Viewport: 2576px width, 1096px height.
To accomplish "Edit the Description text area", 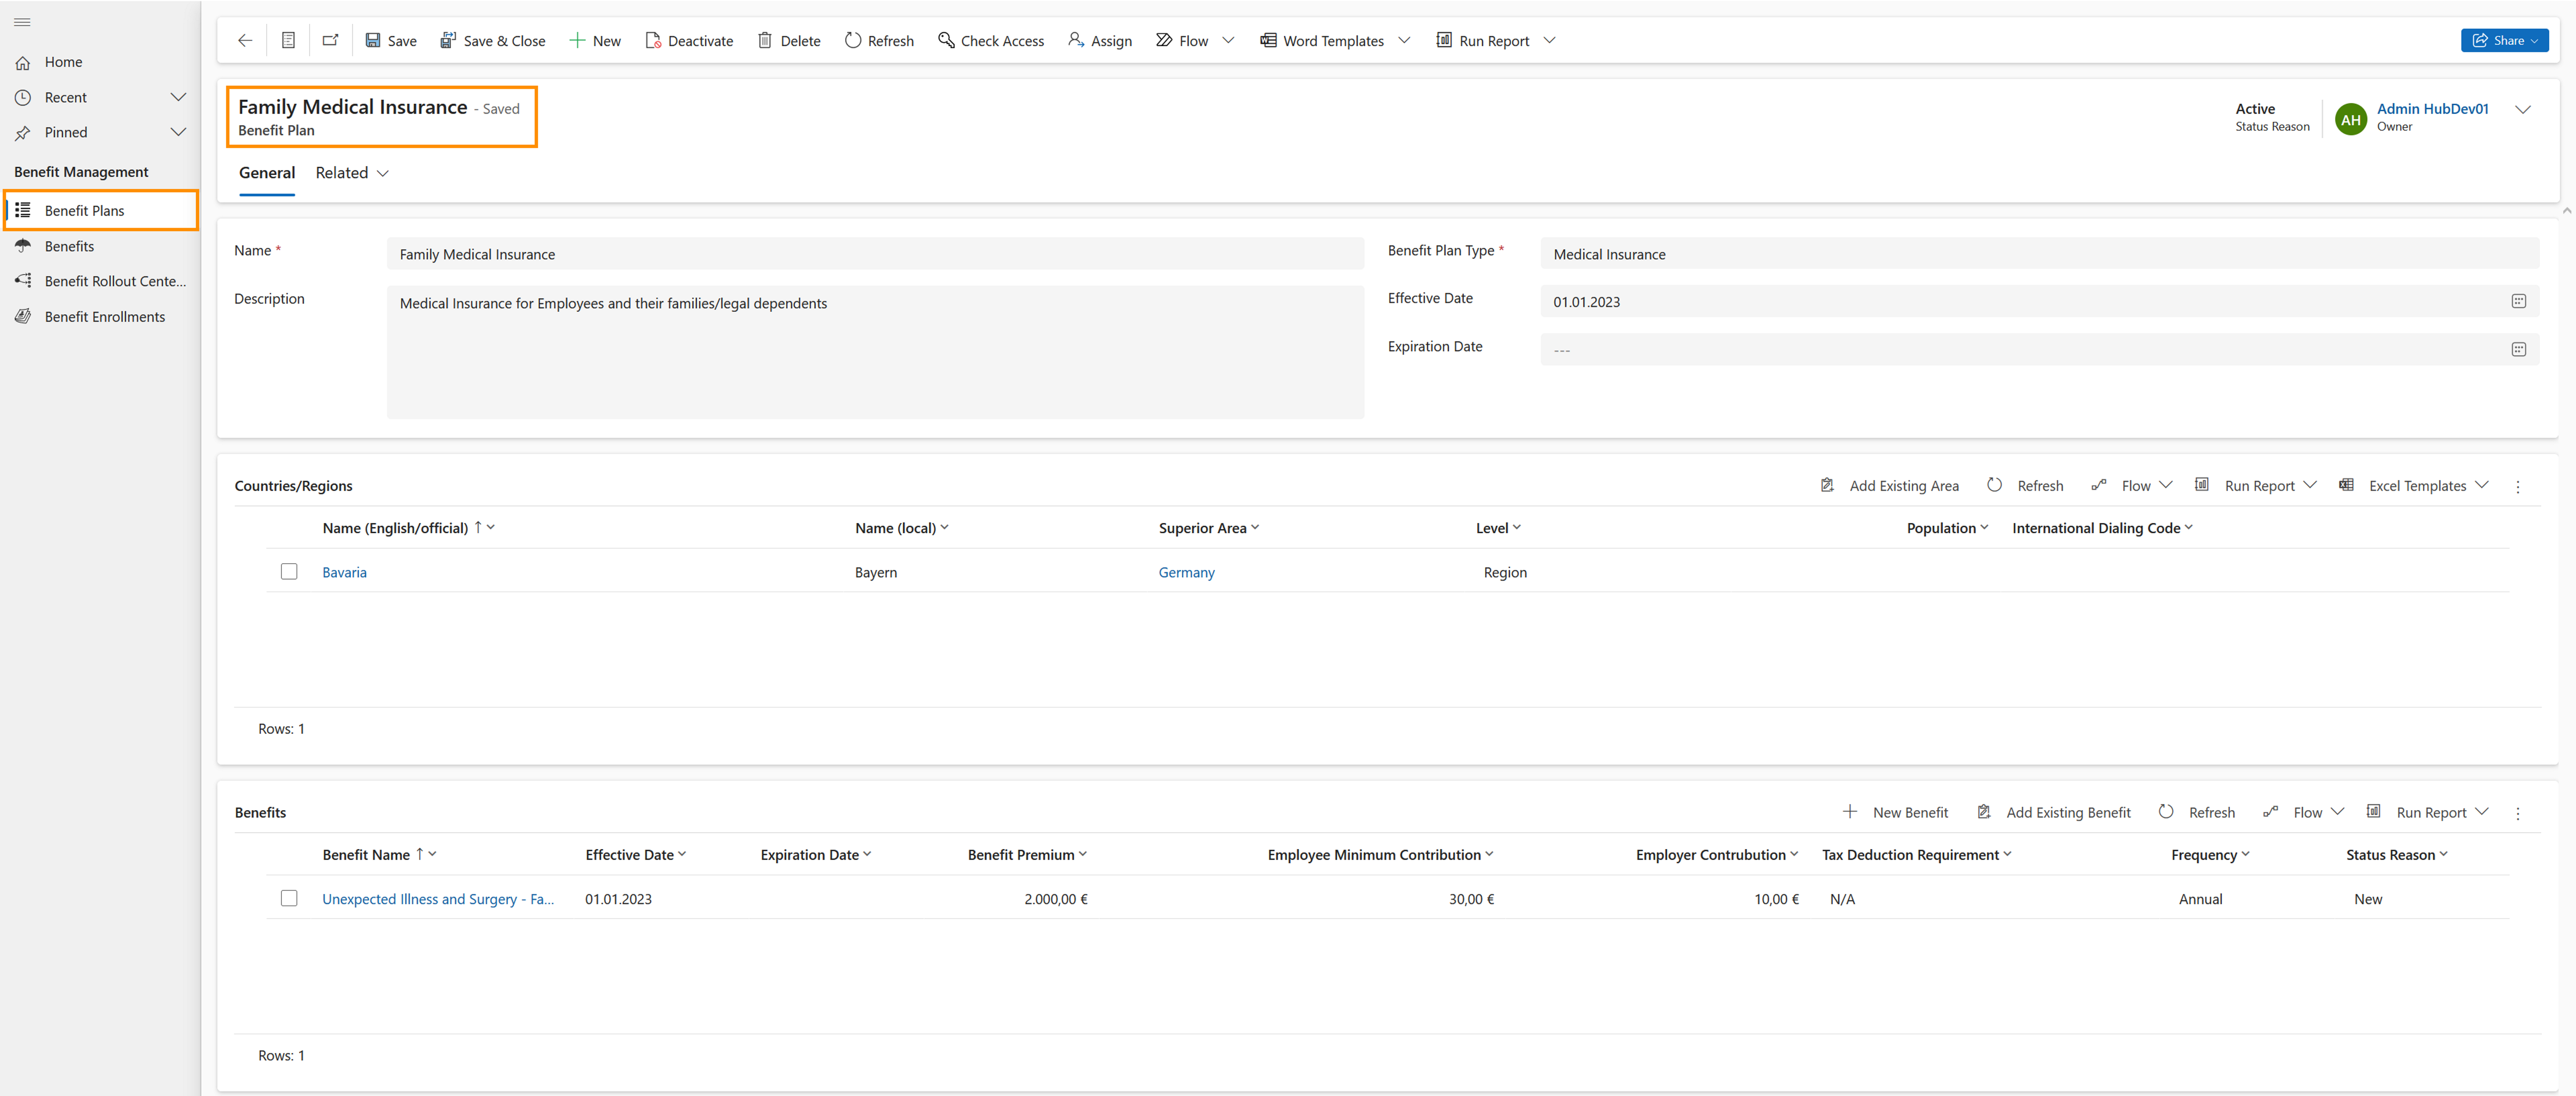I will pyautogui.click(x=875, y=352).
